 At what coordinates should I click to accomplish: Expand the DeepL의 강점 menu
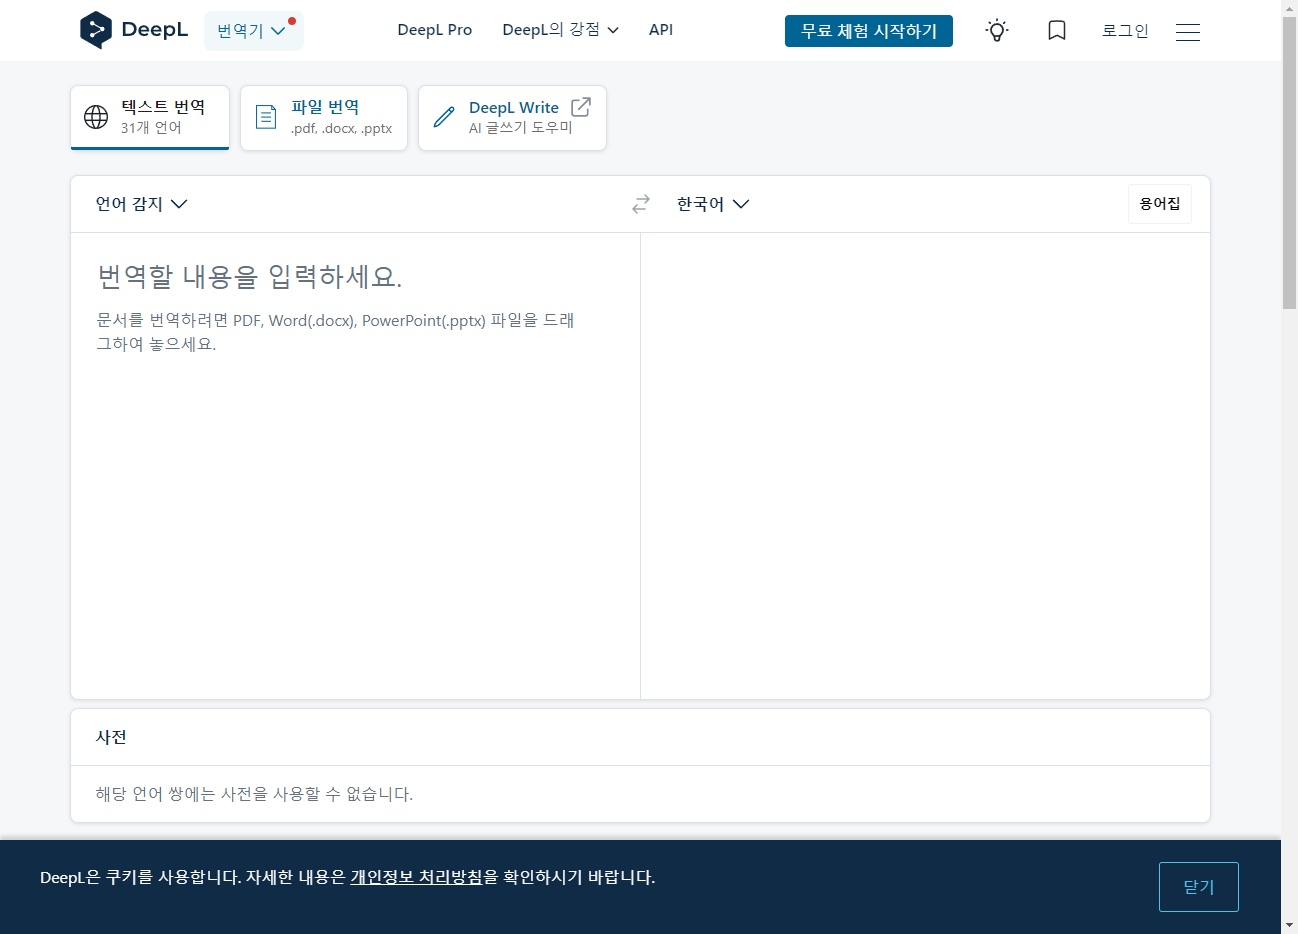pyautogui.click(x=560, y=30)
